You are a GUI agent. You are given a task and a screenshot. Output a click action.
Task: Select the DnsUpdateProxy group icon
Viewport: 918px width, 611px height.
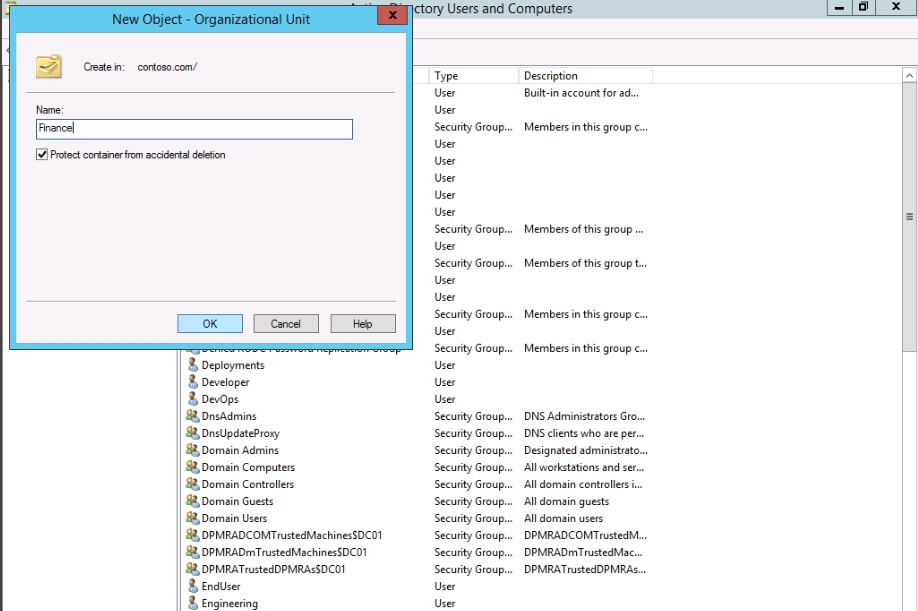point(193,433)
